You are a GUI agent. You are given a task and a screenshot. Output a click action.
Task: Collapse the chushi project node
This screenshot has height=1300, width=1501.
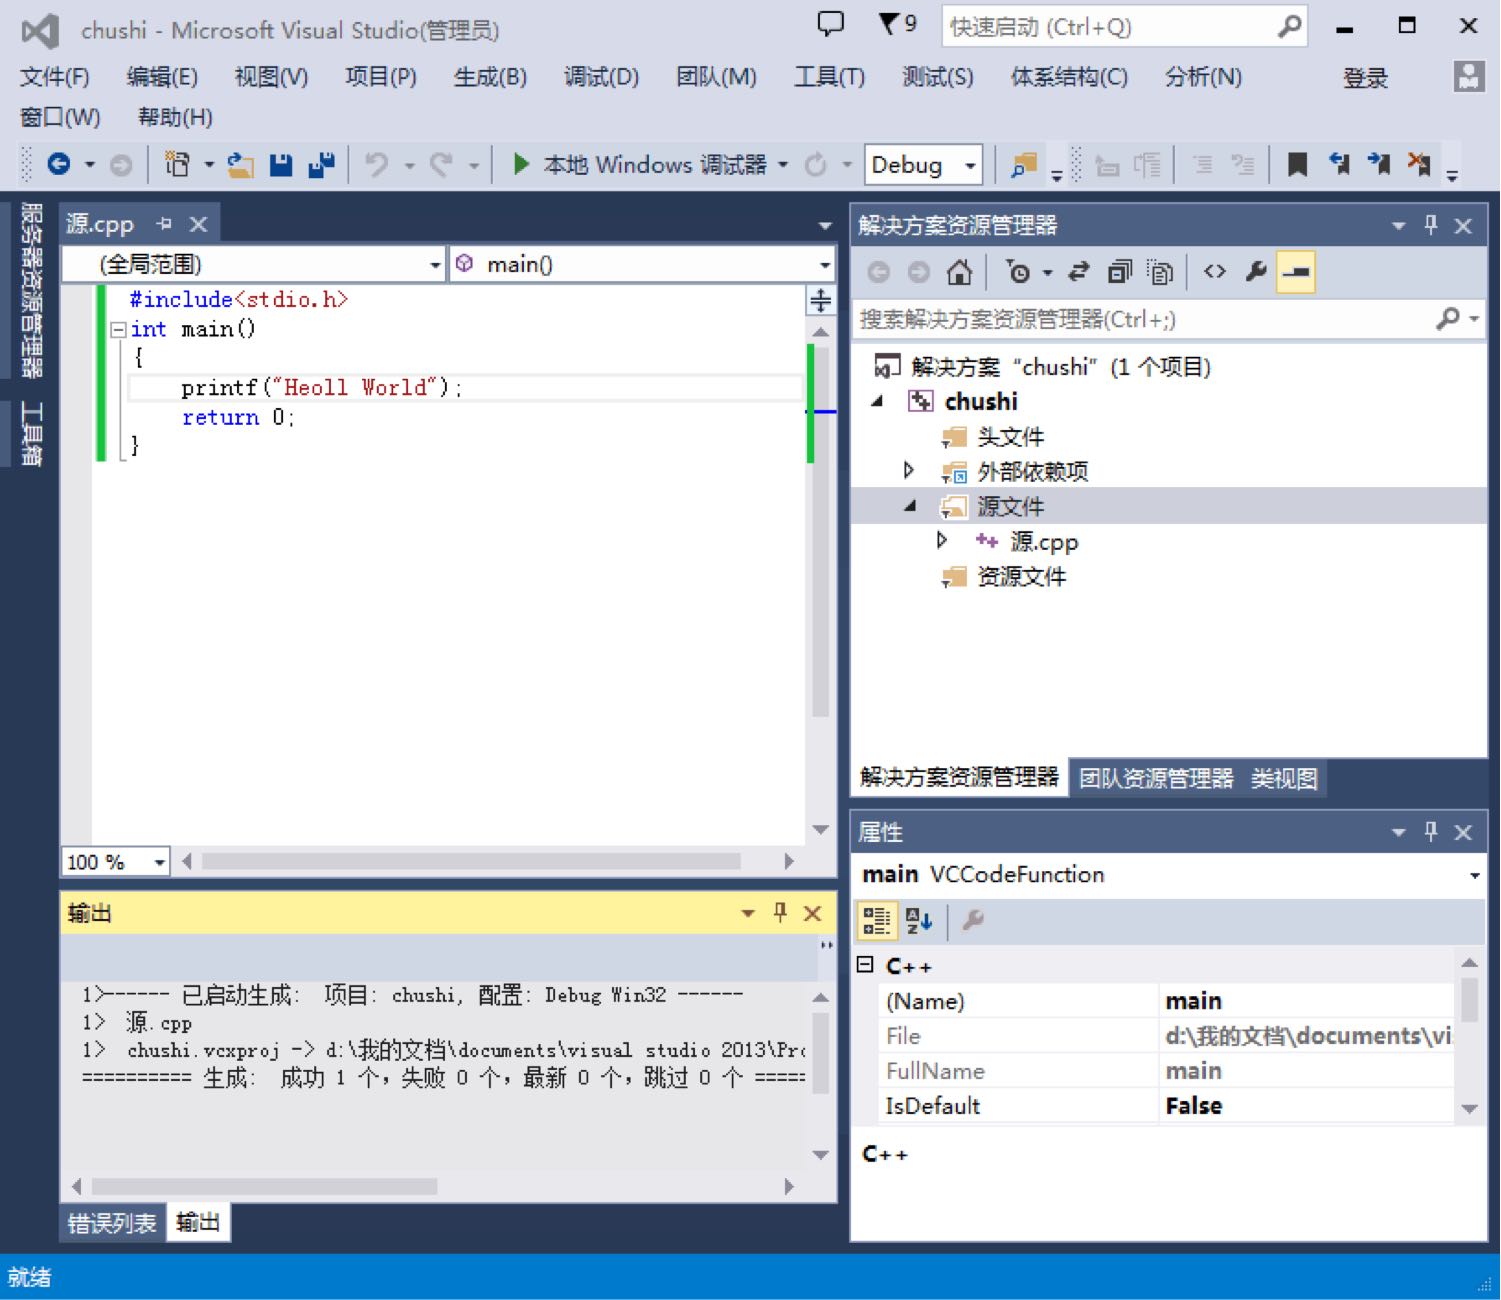[x=878, y=402]
